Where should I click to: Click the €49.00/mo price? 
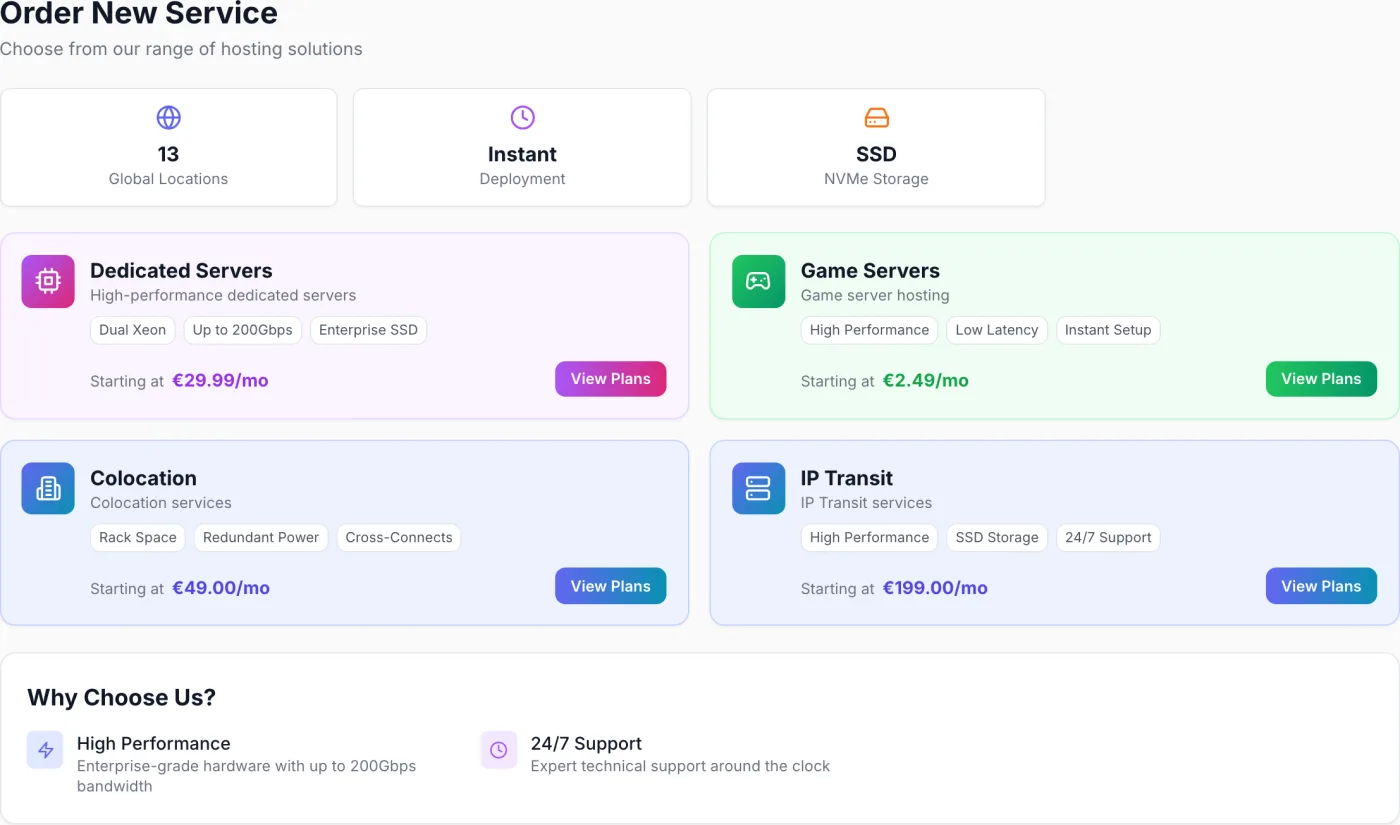click(221, 588)
